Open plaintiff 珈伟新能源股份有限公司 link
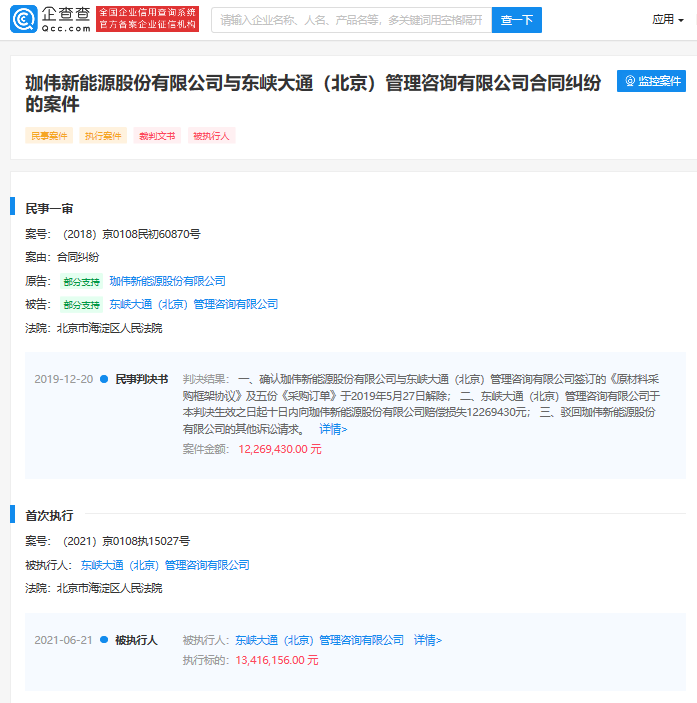This screenshot has height=703, width=697. pyautogui.click(x=167, y=281)
